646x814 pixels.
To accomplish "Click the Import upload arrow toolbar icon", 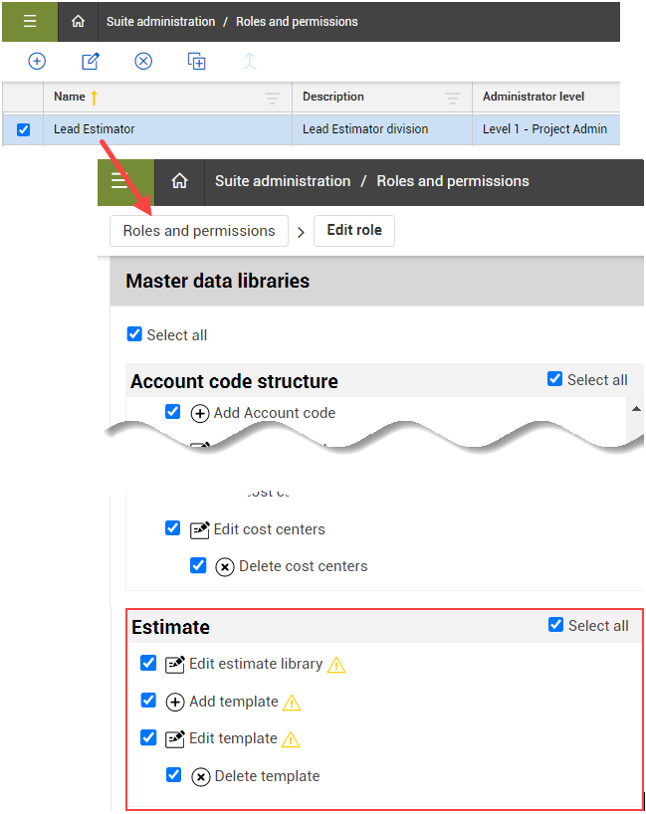I will click(249, 61).
